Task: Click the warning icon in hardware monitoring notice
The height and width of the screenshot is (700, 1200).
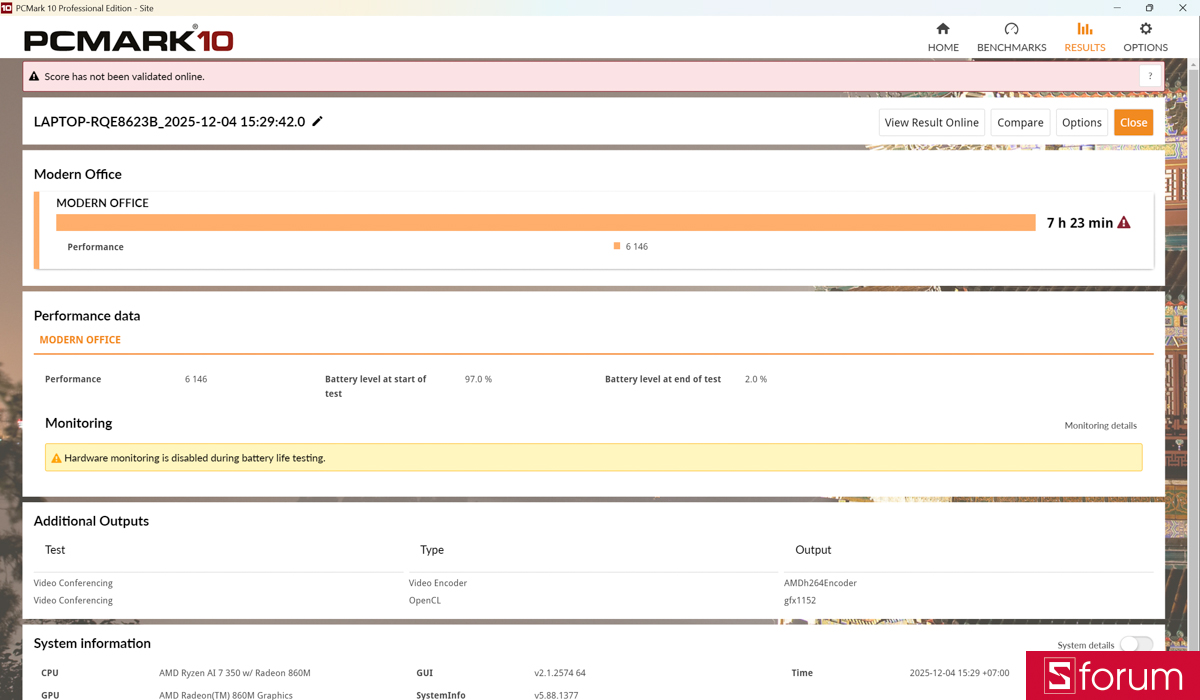Action: click(x=56, y=458)
